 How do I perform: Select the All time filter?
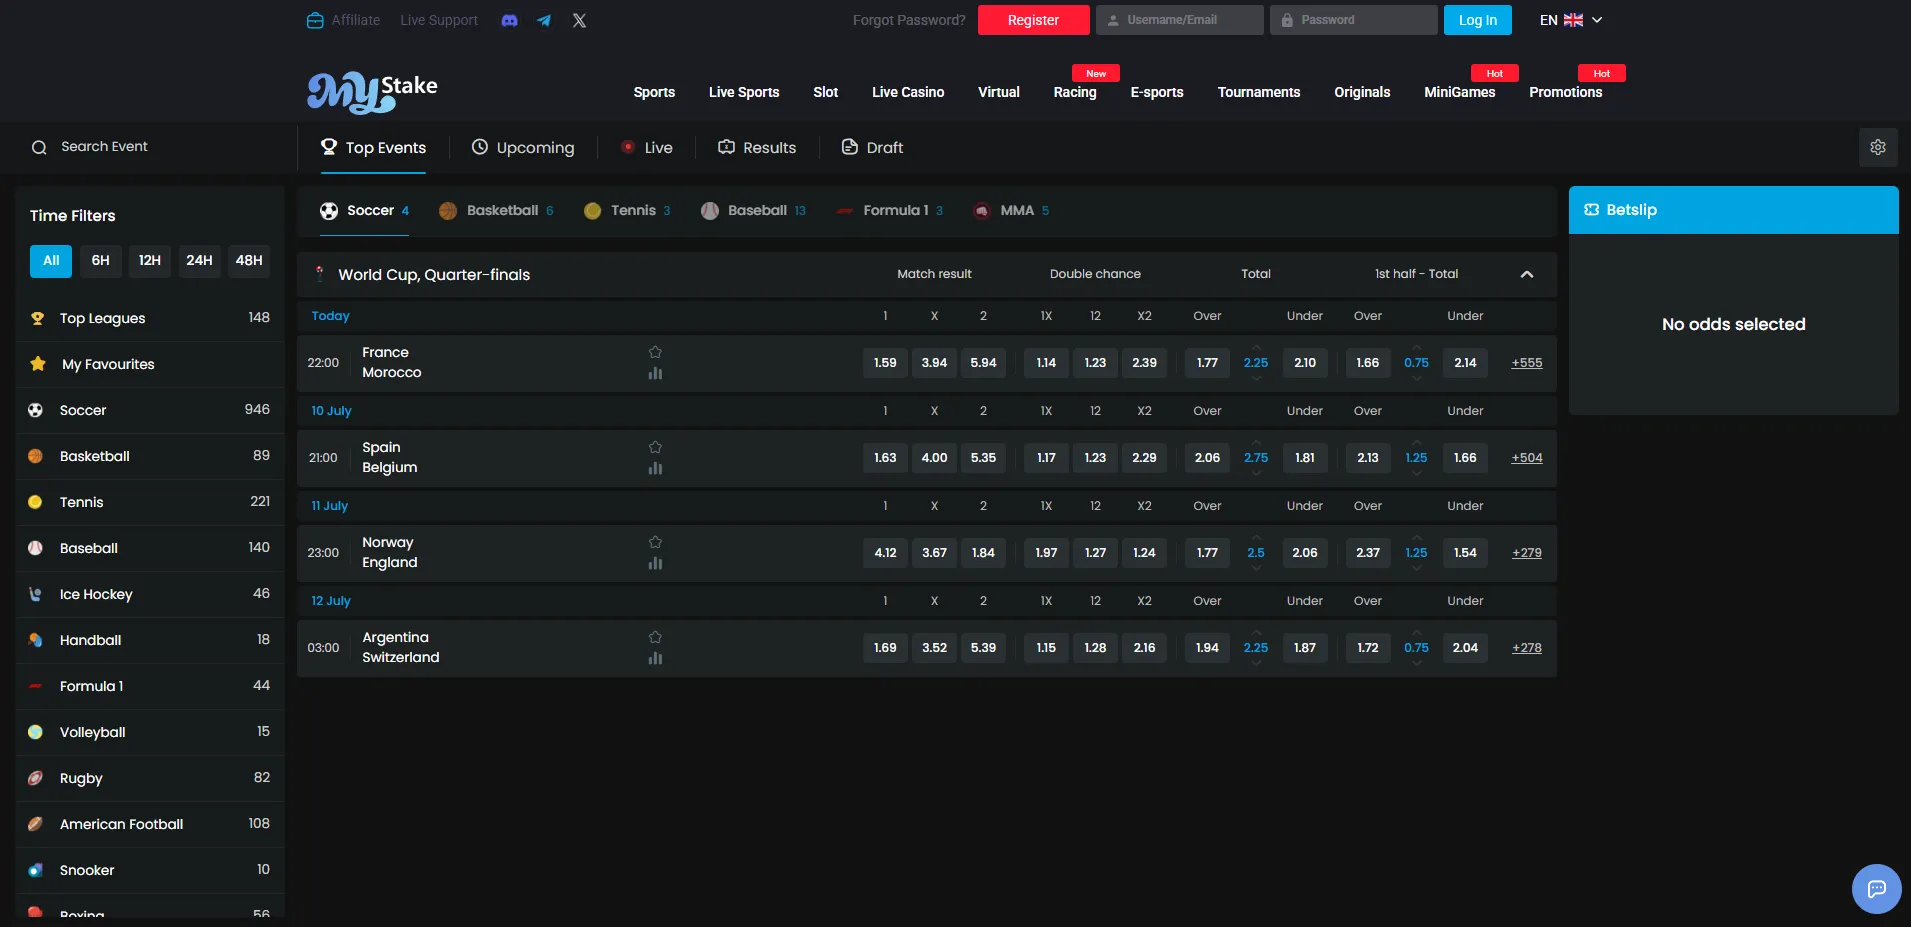[x=51, y=261]
